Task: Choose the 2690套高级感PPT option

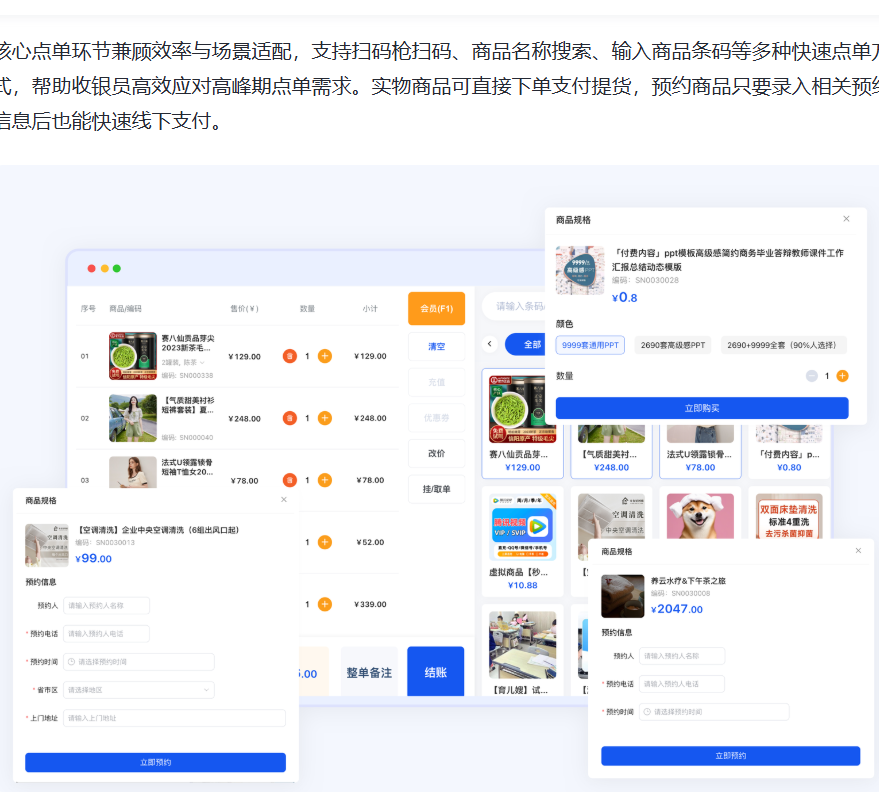Action: pos(673,345)
